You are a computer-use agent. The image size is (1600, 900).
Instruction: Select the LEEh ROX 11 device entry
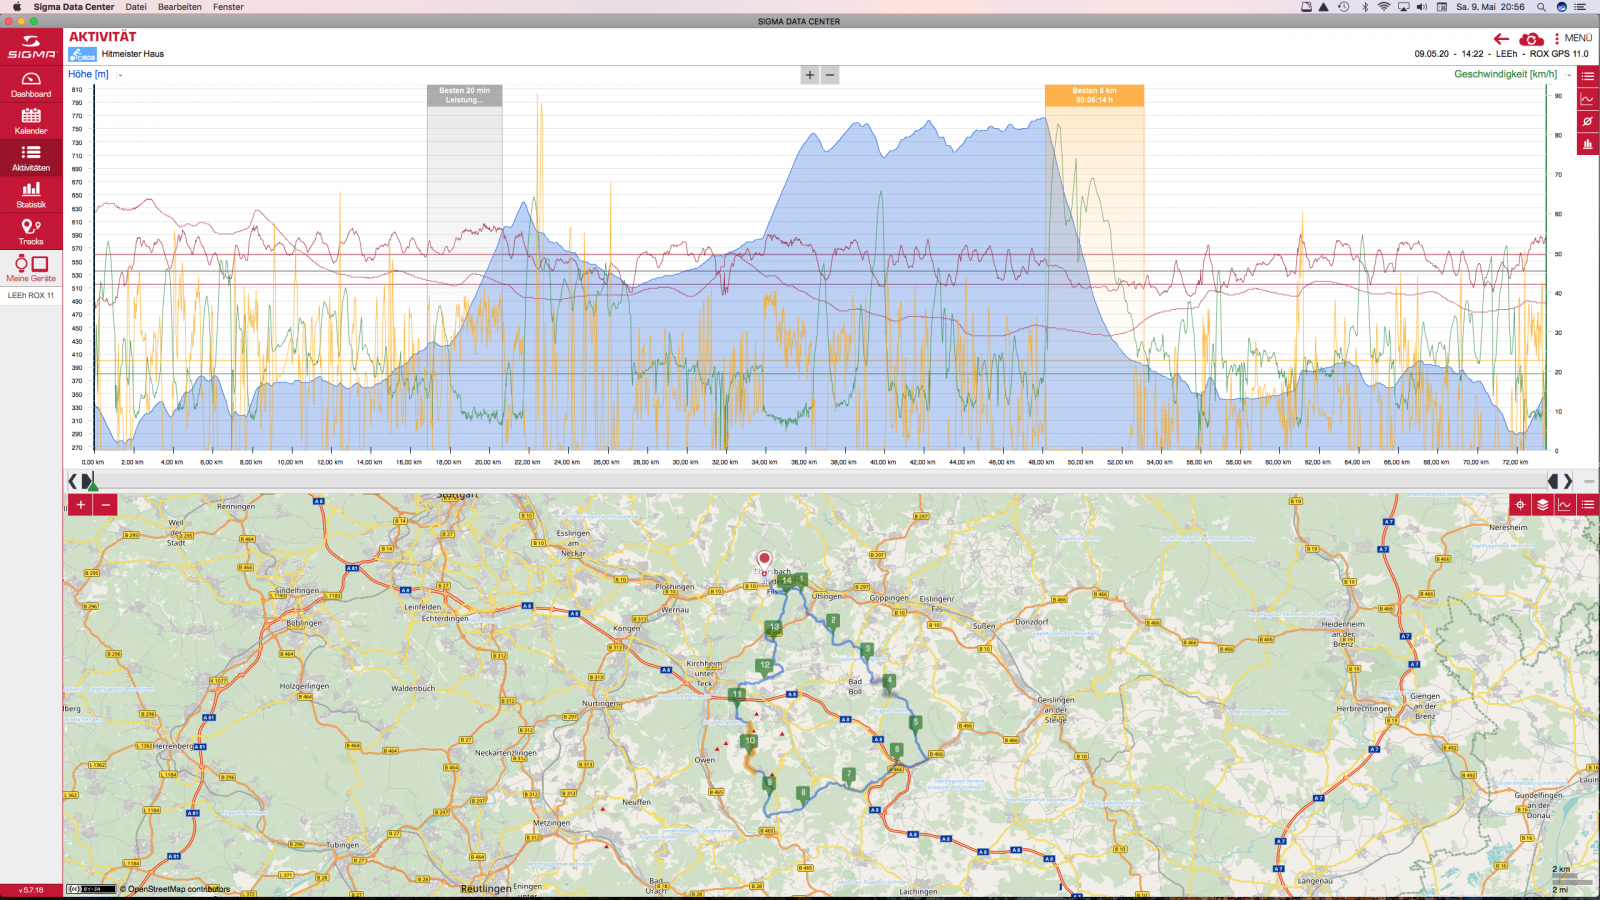[x=31, y=295]
